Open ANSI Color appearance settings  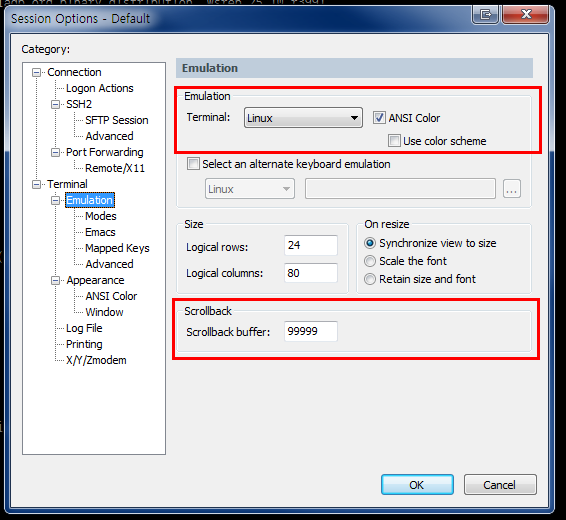tap(111, 296)
